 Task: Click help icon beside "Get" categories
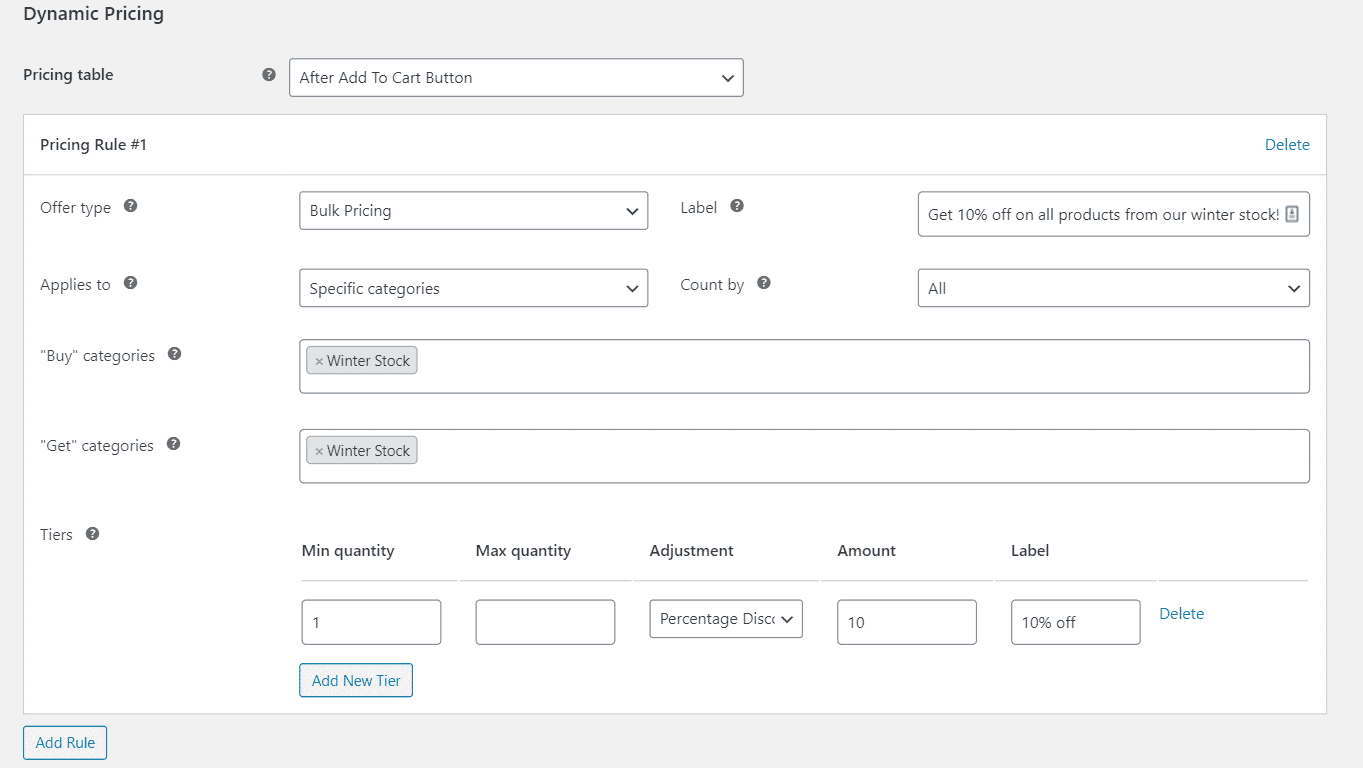(x=173, y=444)
